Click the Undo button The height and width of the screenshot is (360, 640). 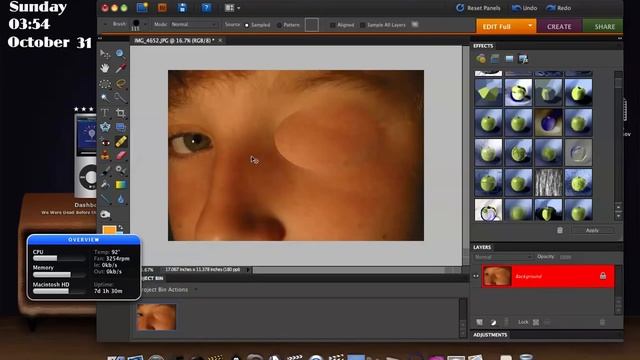click(x=524, y=8)
